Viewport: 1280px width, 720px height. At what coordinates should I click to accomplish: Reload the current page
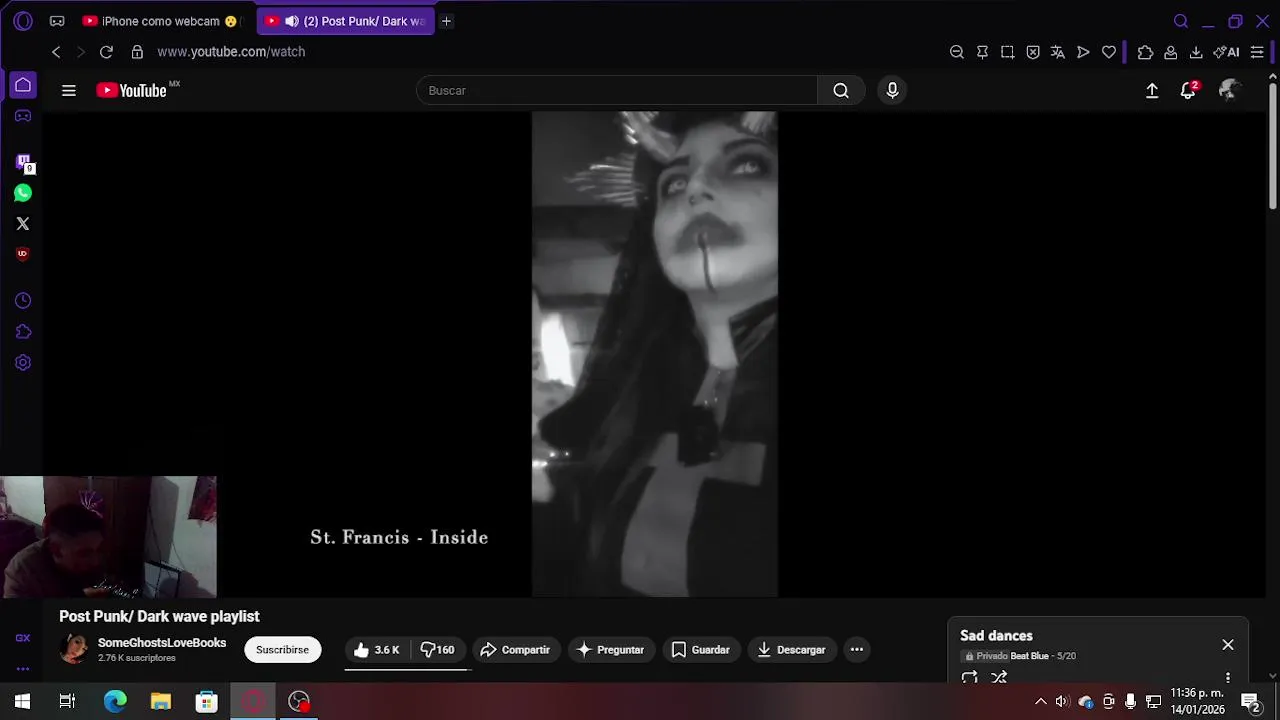click(x=107, y=52)
